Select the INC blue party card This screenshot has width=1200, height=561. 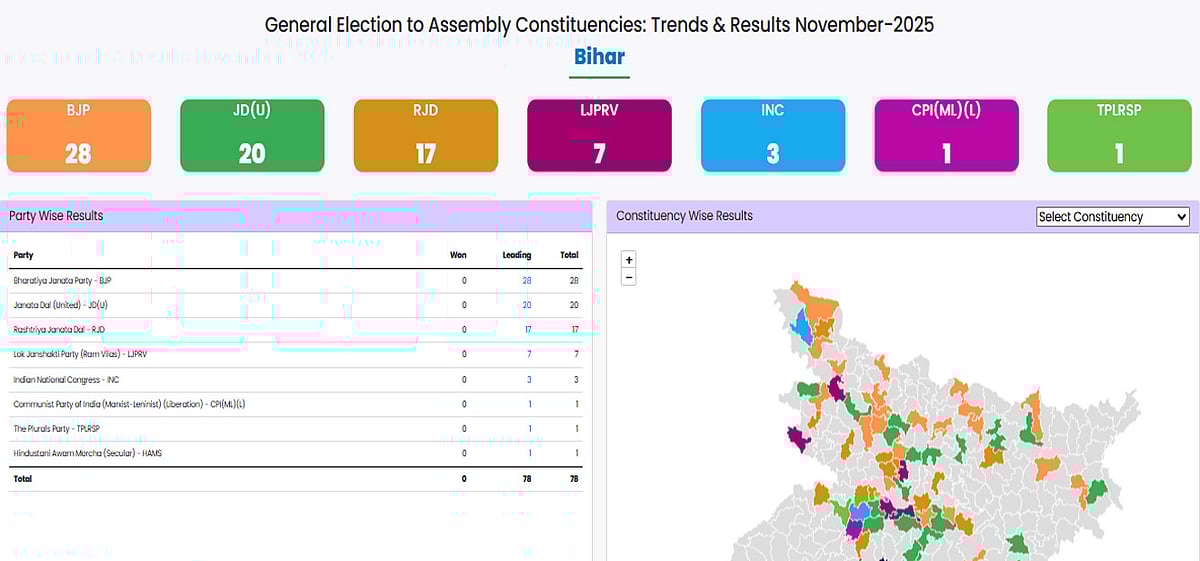[x=773, y=135]
